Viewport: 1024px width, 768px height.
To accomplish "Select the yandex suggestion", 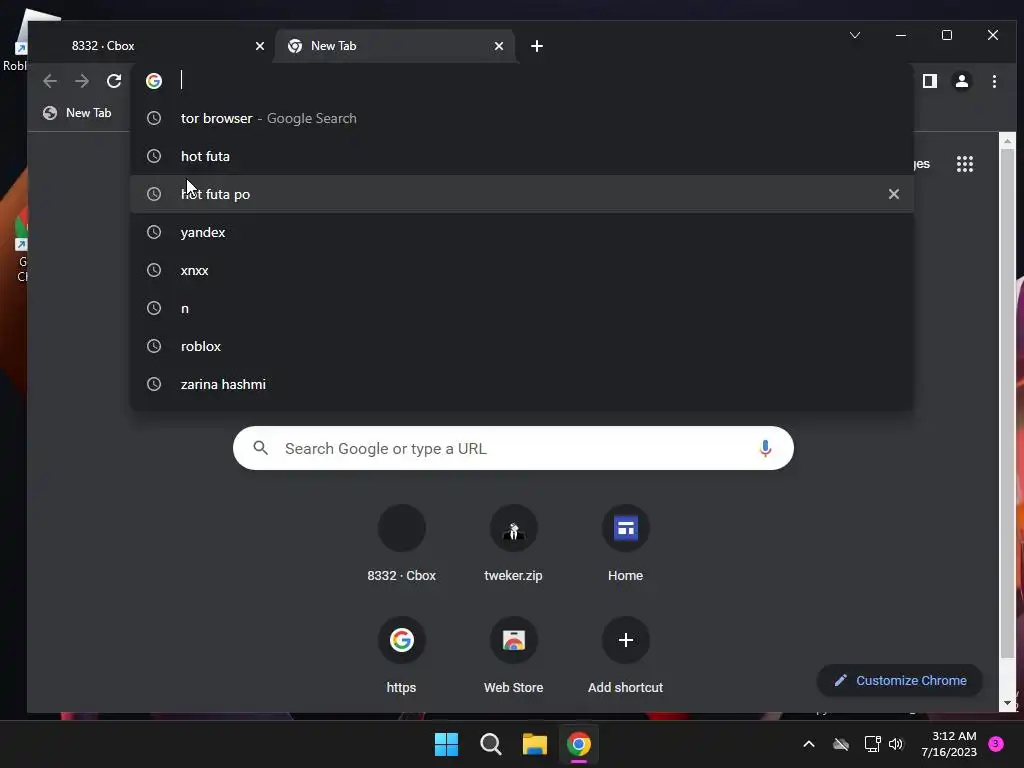I will [x=522, y=232].
